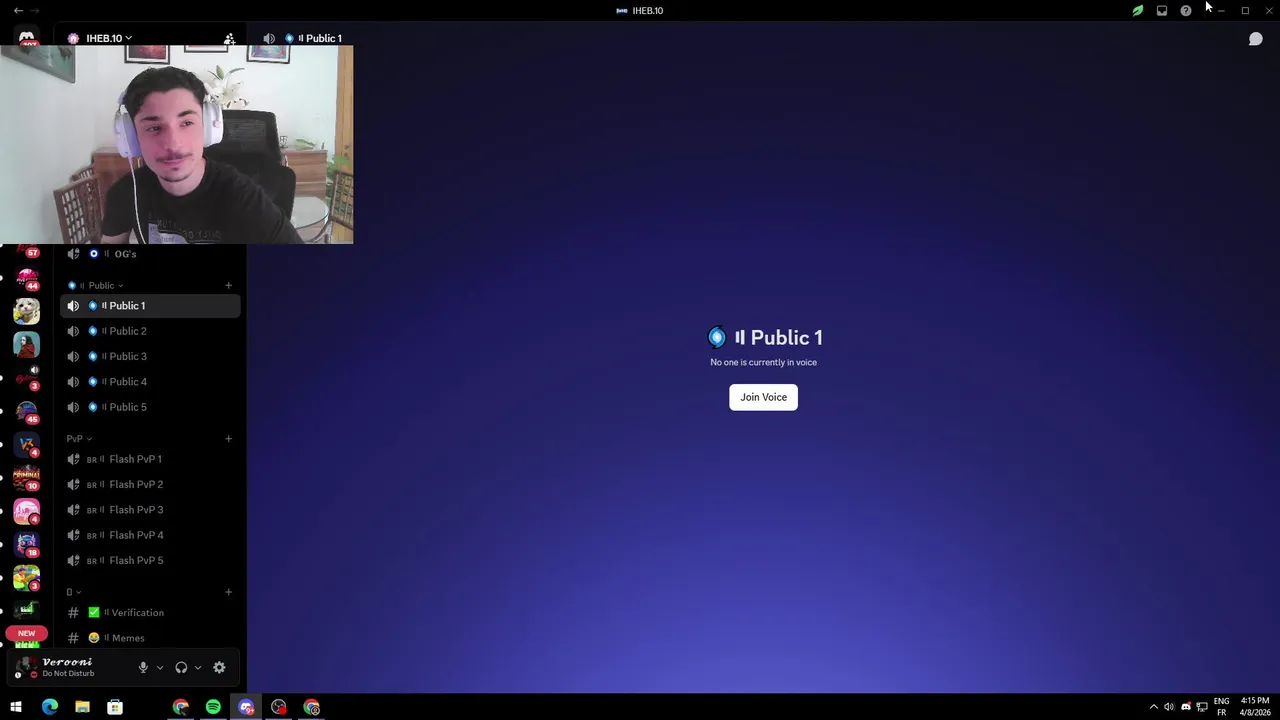Select the cat avatar server icon
The height and width of the screenshot is (720, 1280).
tap(27, 311)
